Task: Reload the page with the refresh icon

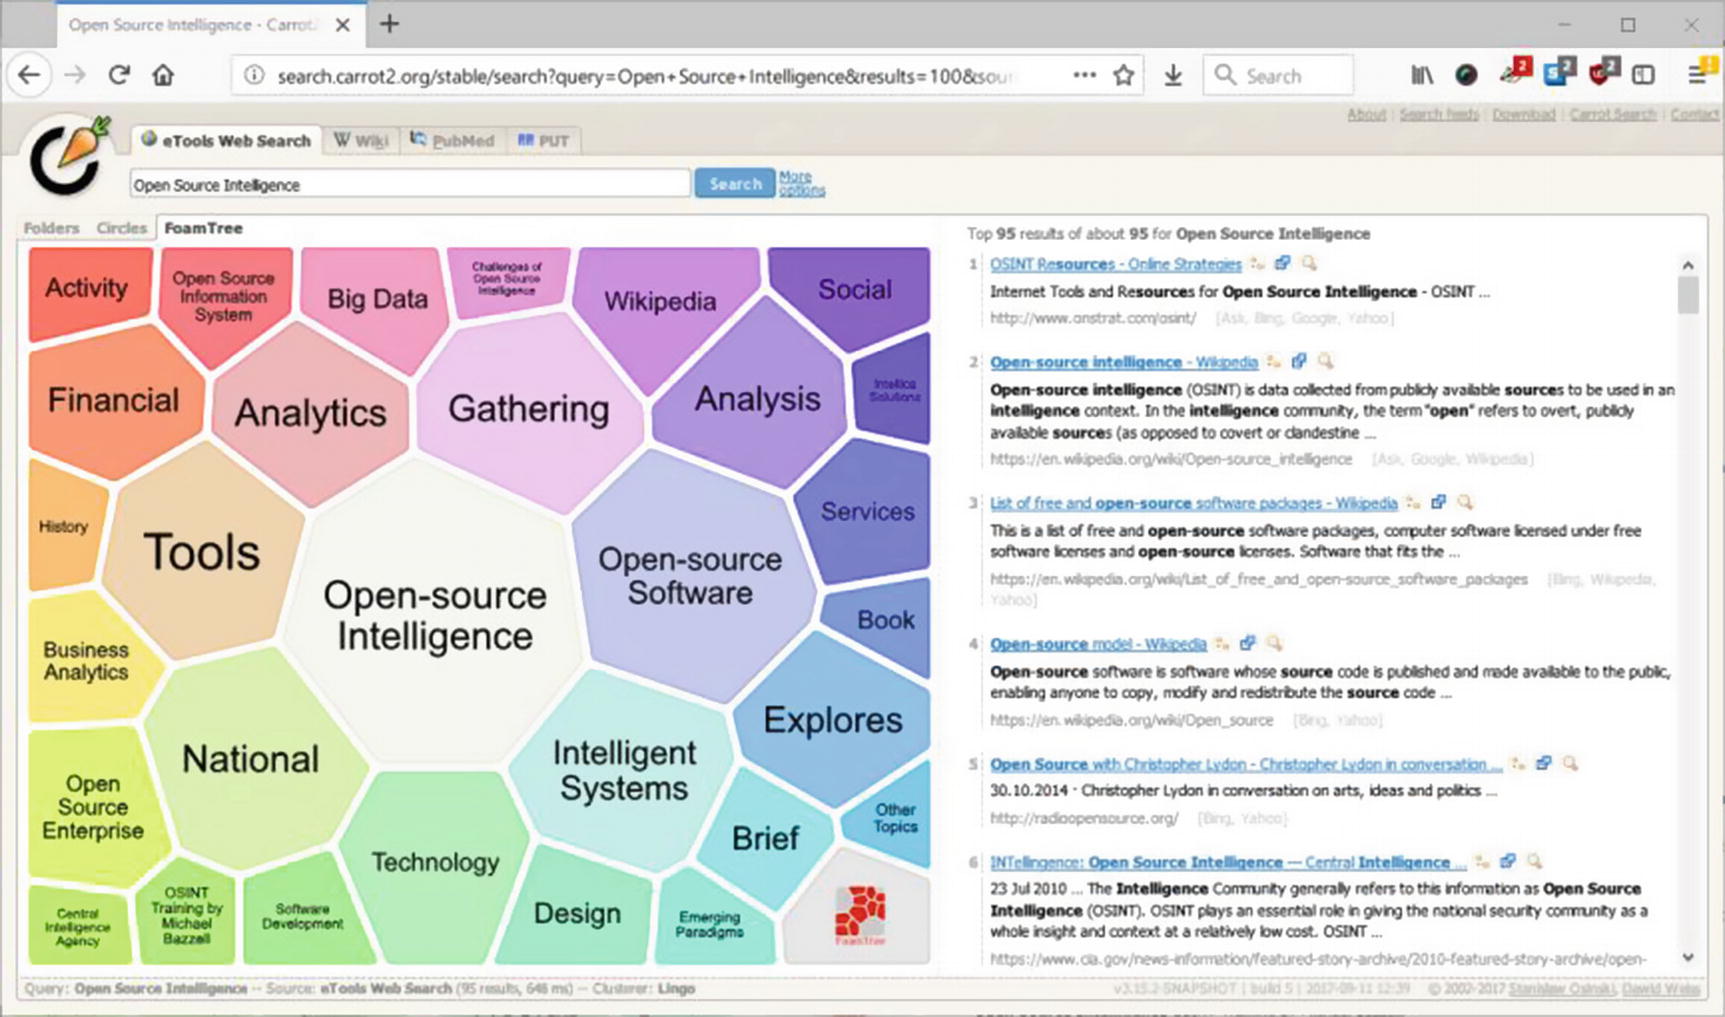Action: pyautogui.click(x=119, y=75)
